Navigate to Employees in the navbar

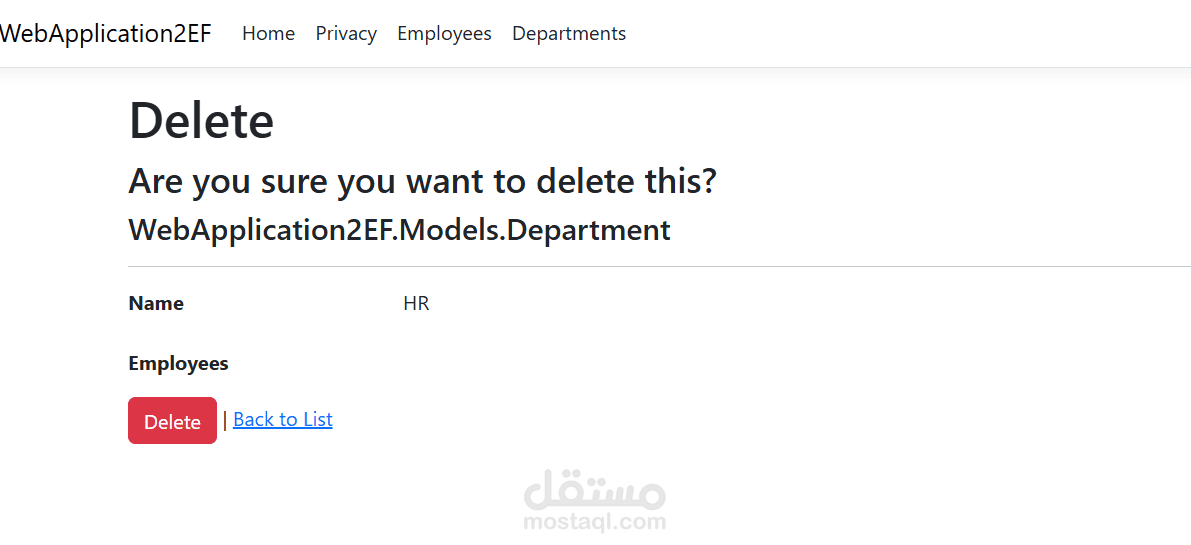point(444,33)
